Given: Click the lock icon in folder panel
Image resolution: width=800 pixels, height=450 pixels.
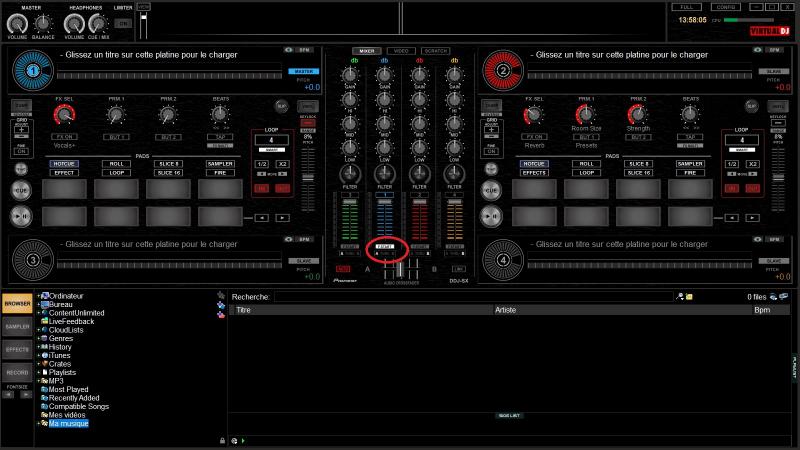Looking at the screenshot, I should pyautogui.click(x=222, y=440).
